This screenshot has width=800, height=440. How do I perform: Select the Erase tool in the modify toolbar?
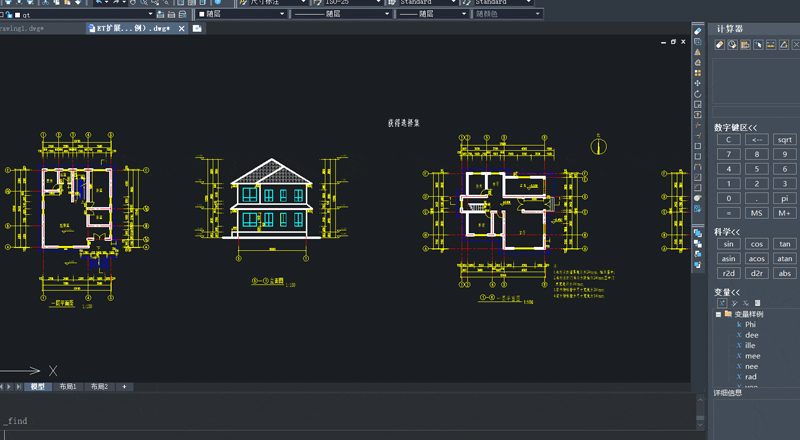(x=697, y=31)
